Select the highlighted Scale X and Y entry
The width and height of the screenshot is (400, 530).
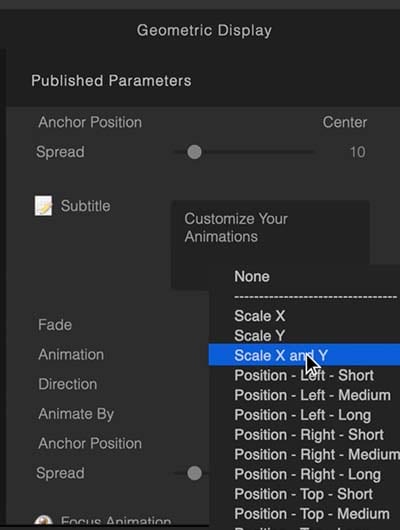point(304,355)
